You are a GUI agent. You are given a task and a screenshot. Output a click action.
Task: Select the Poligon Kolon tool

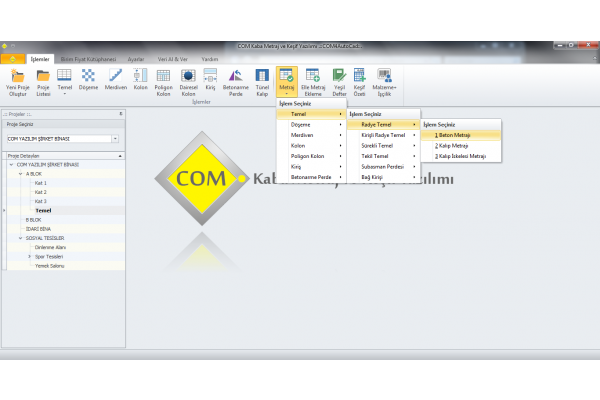click(163, 82)
